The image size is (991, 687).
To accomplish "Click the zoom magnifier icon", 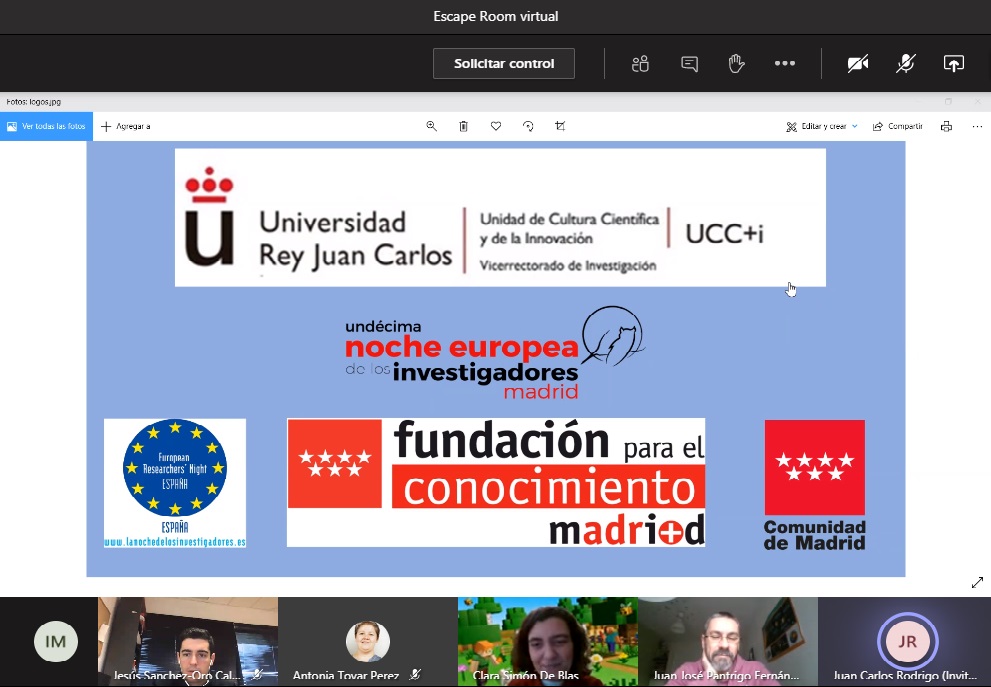I will pyautogui.click(x=432, y=126).
